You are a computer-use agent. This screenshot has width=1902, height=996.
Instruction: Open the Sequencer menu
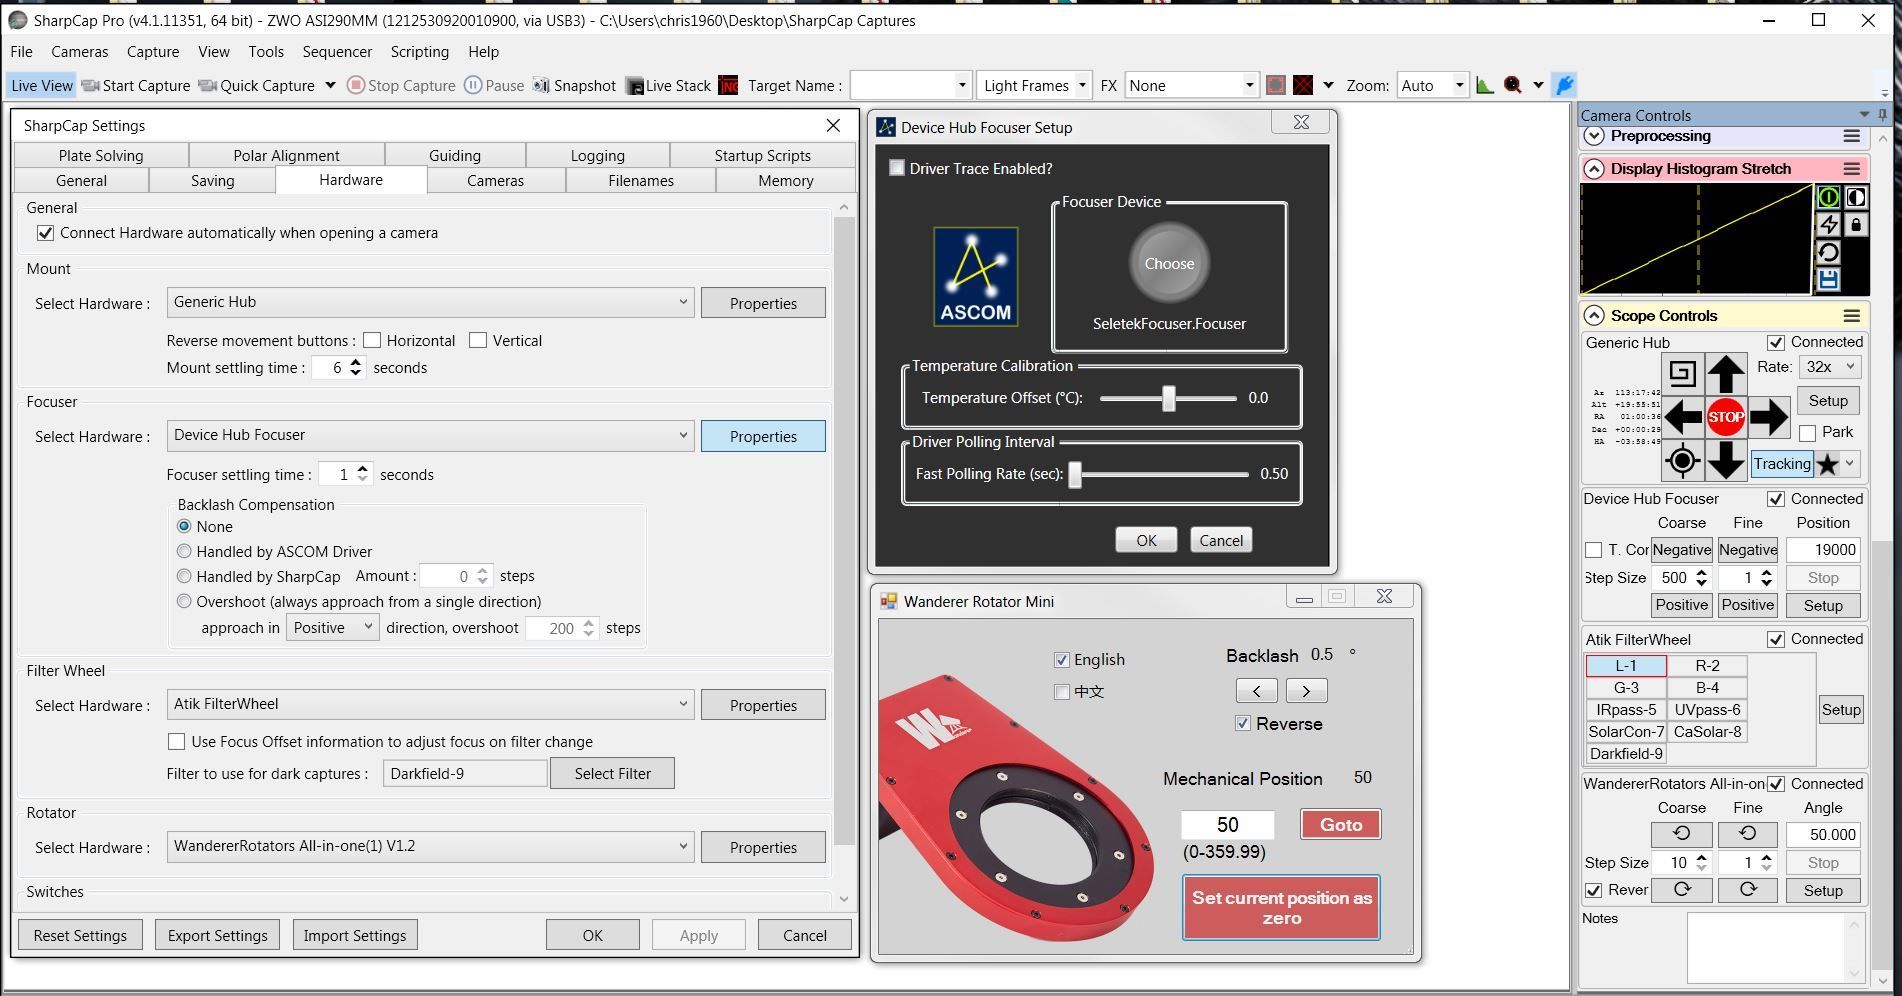337,52
